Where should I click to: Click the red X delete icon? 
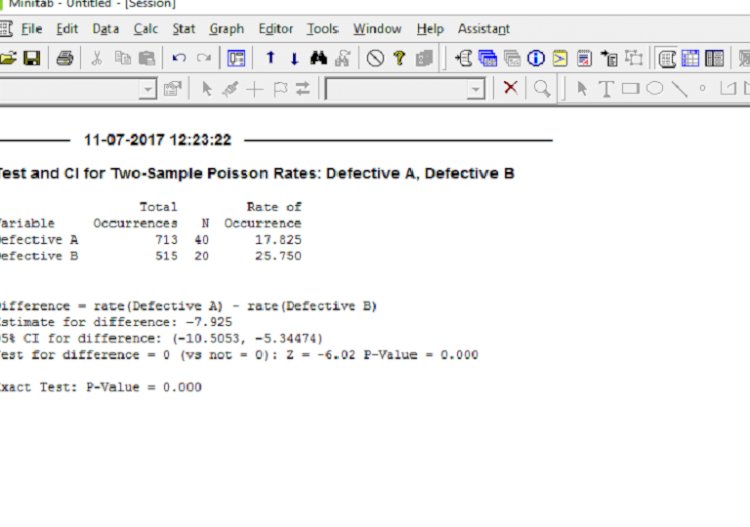point(510,88)
